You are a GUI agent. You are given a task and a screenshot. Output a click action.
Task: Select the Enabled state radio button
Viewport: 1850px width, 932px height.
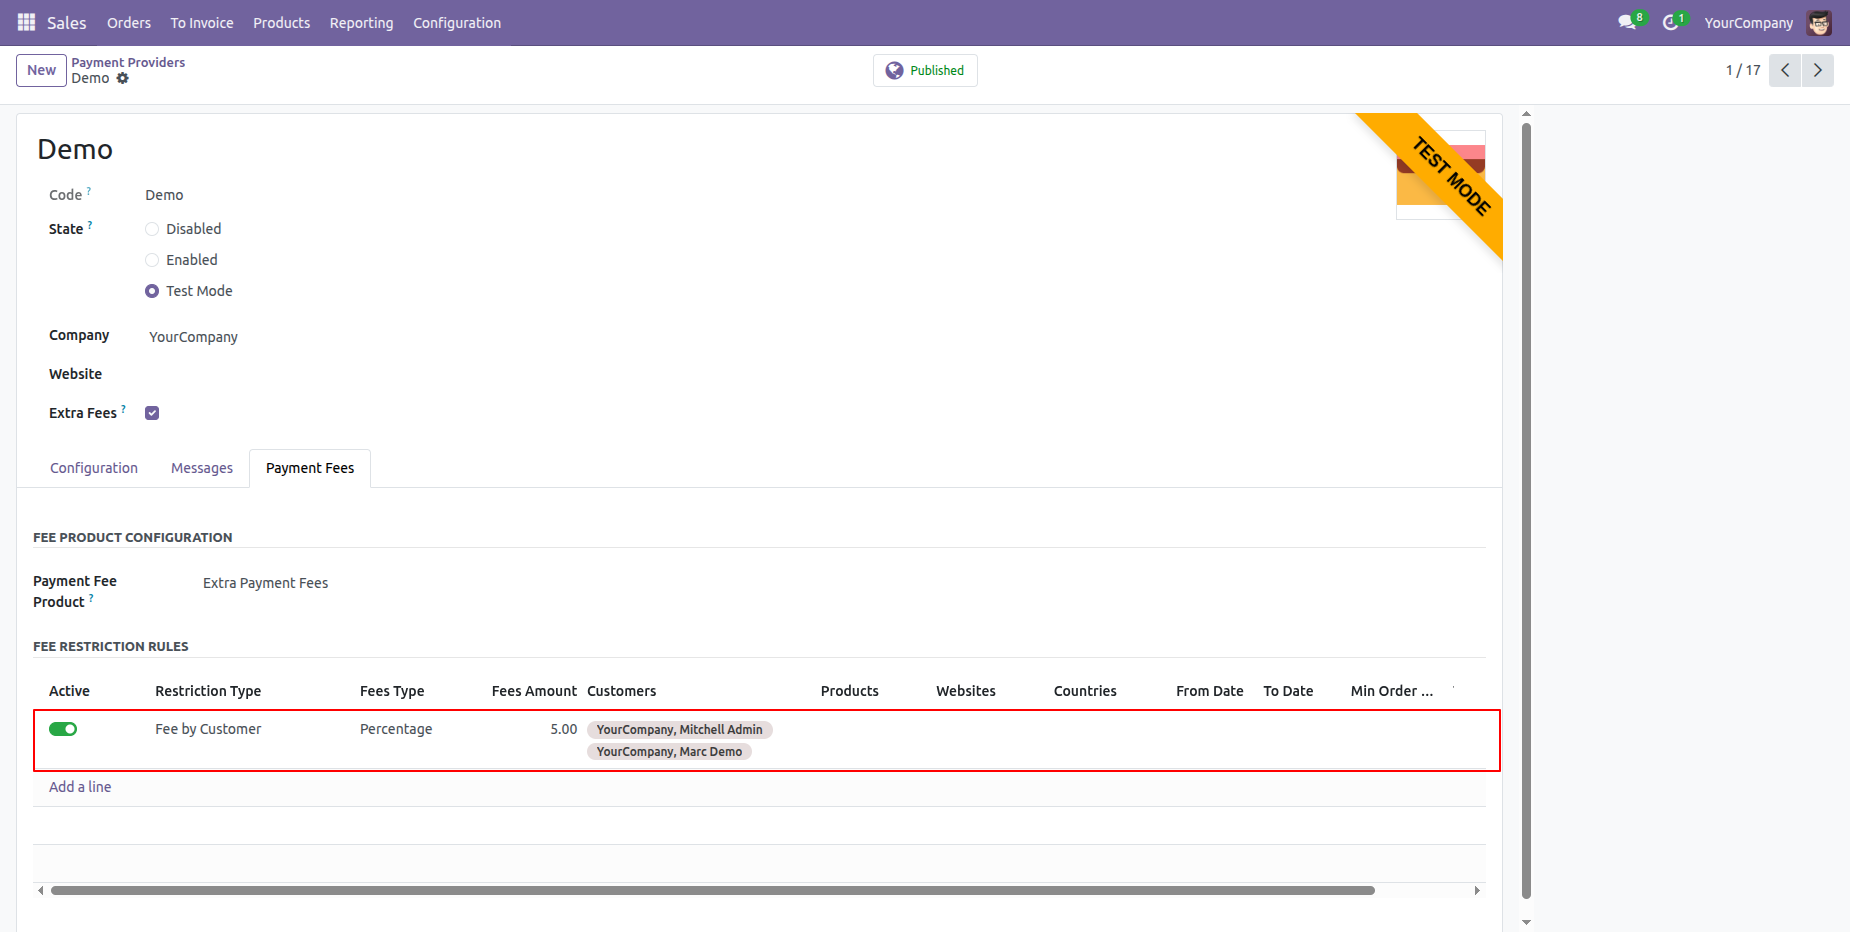[x=152, y=260]
